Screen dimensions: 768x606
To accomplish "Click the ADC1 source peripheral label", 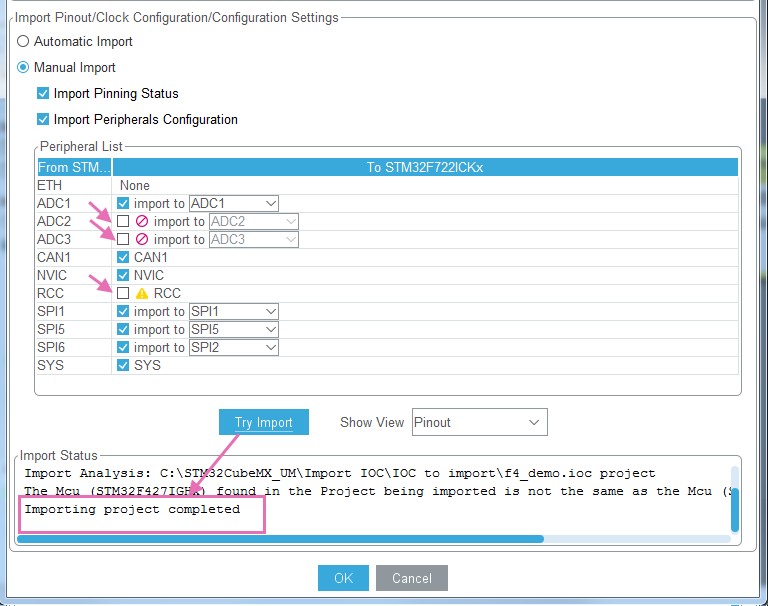I will tap(53, 203).
